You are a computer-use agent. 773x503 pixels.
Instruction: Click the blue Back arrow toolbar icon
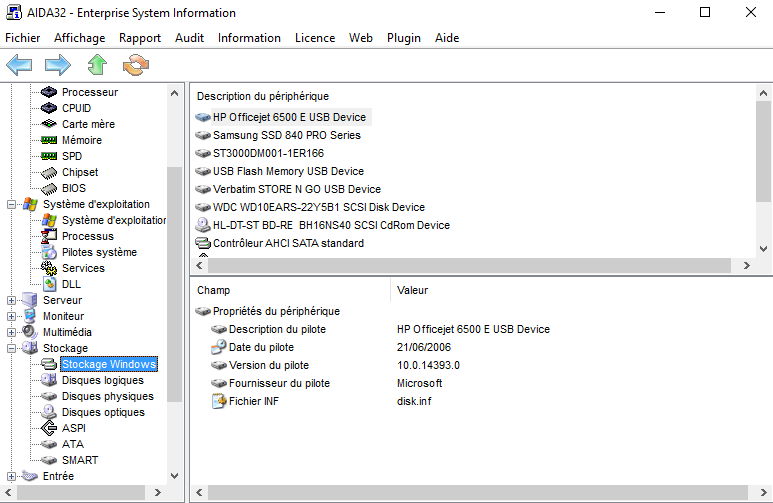click(x=19, y=66)
